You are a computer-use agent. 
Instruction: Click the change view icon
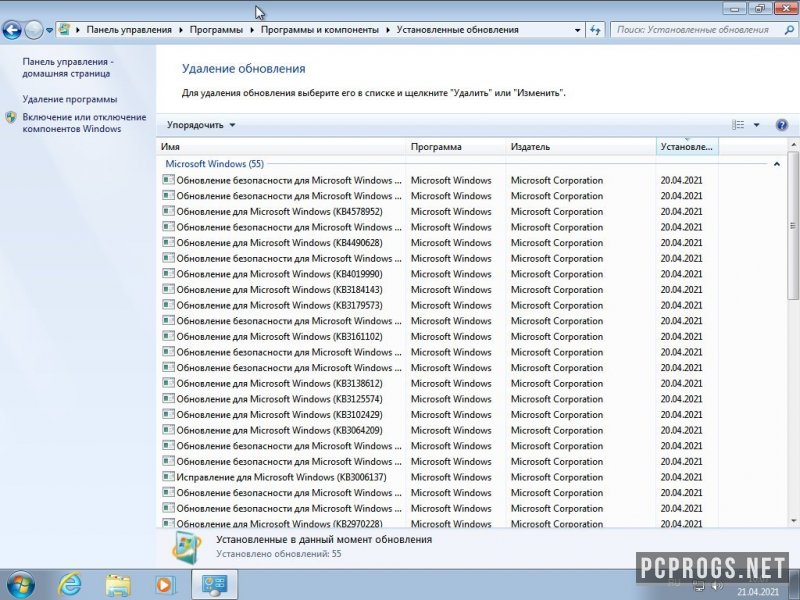click(738, 125)
